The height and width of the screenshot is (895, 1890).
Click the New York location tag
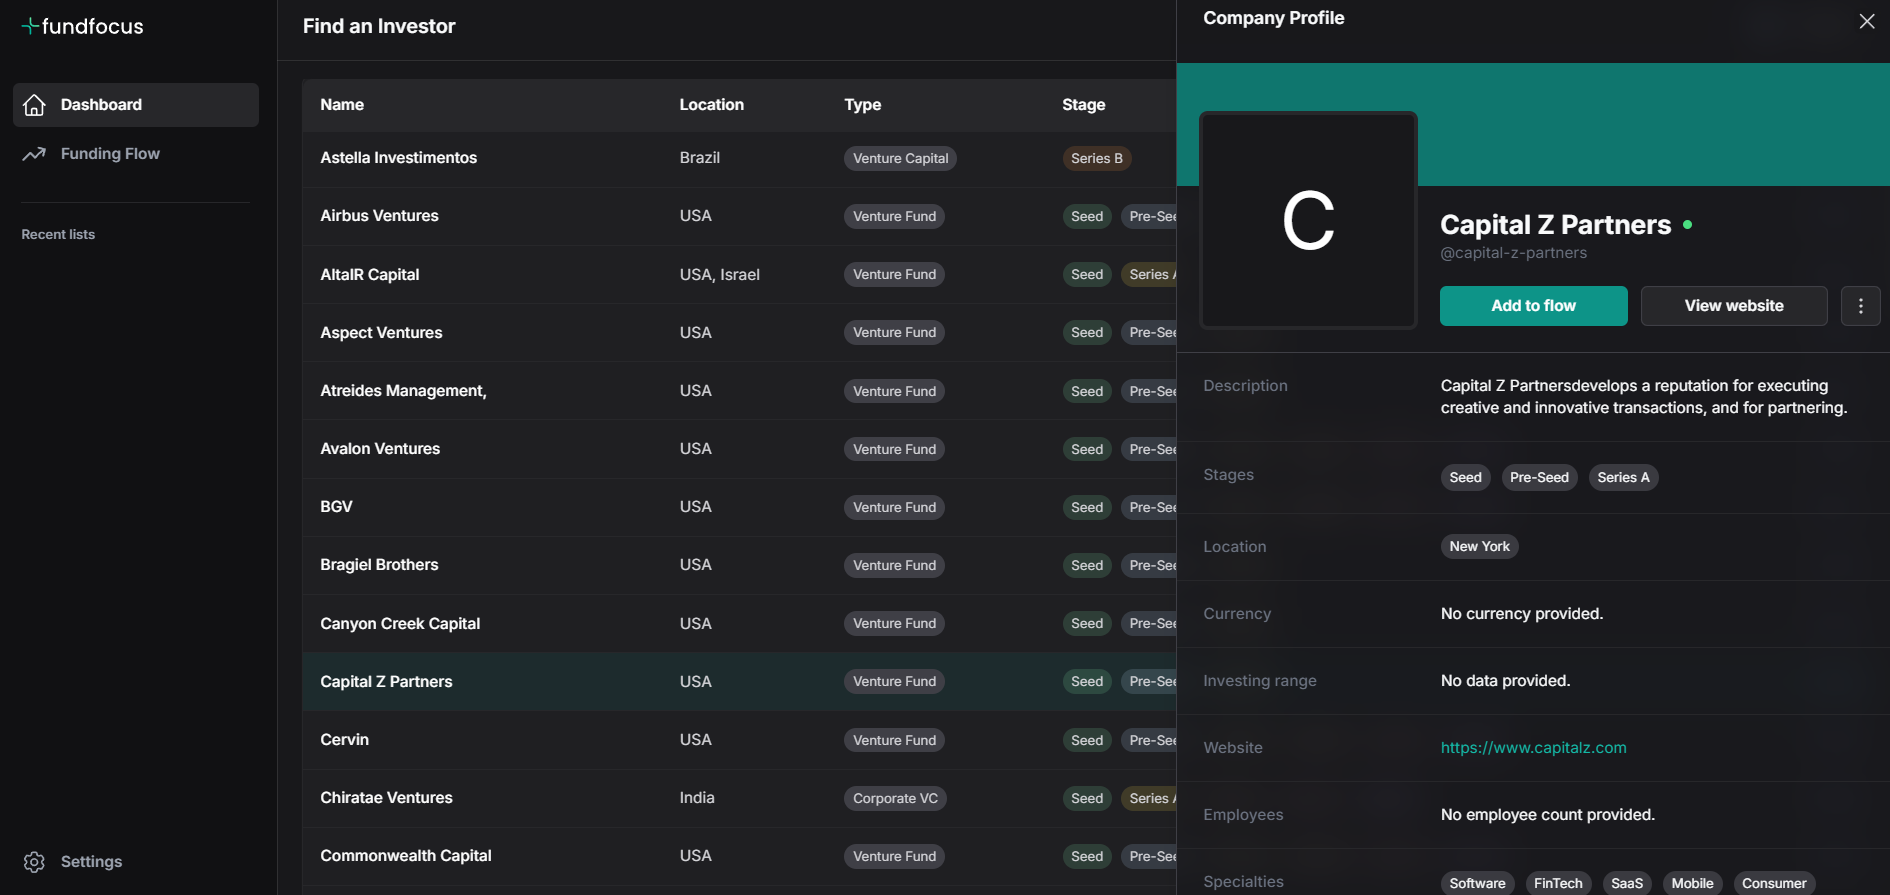[x=1479, y=547]
